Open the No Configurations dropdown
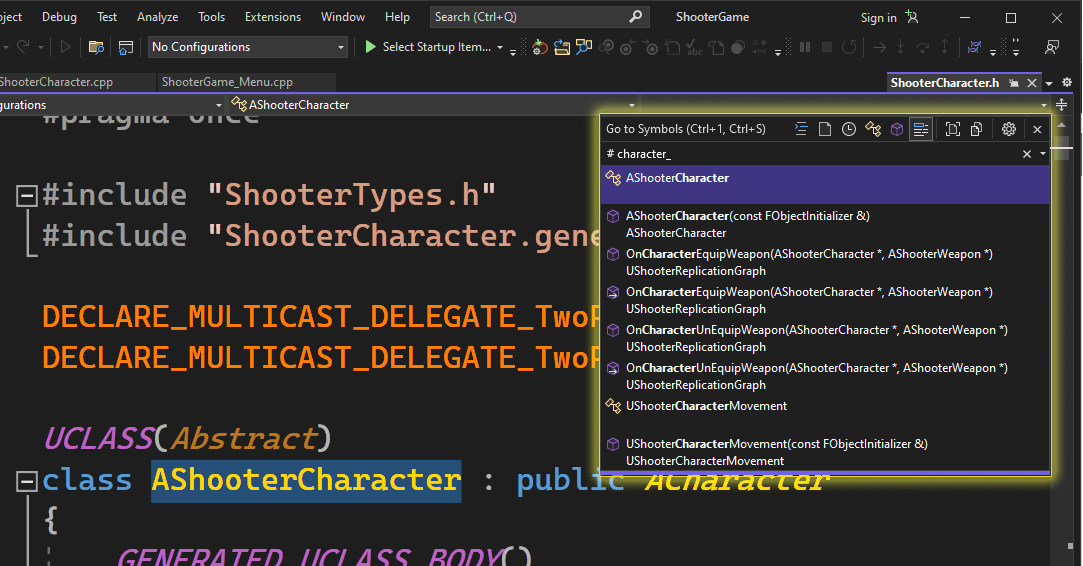 [247, 47]
